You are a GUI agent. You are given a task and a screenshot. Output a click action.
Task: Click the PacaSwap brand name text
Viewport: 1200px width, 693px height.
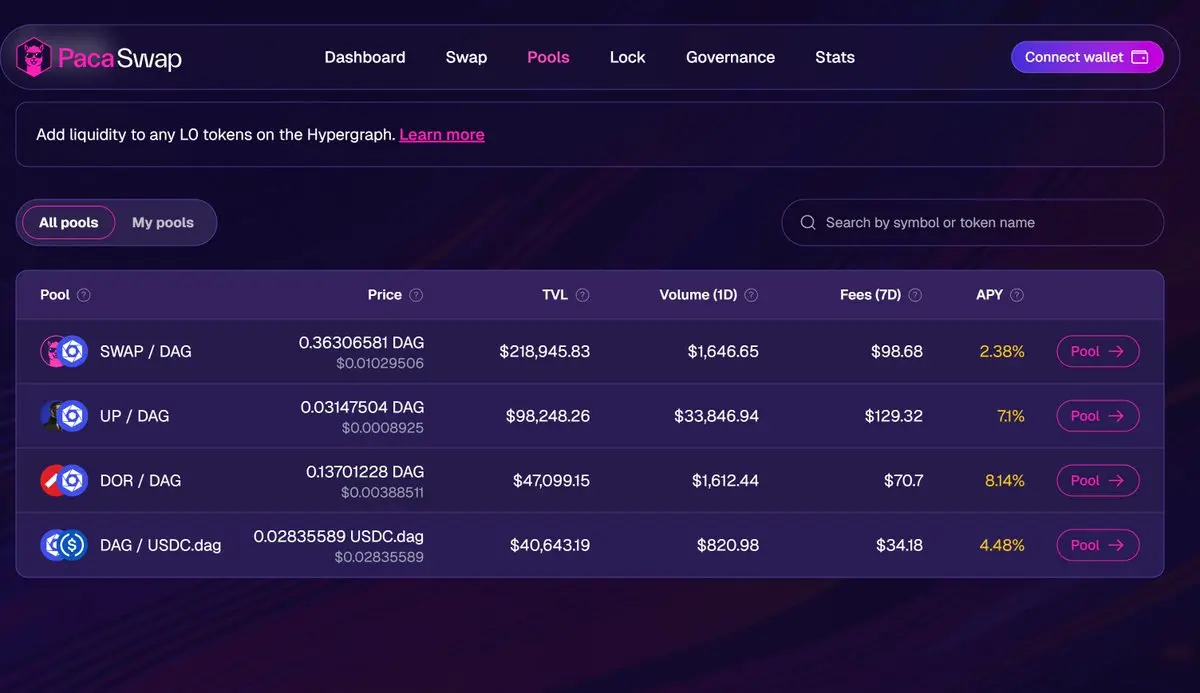(120, 58)
